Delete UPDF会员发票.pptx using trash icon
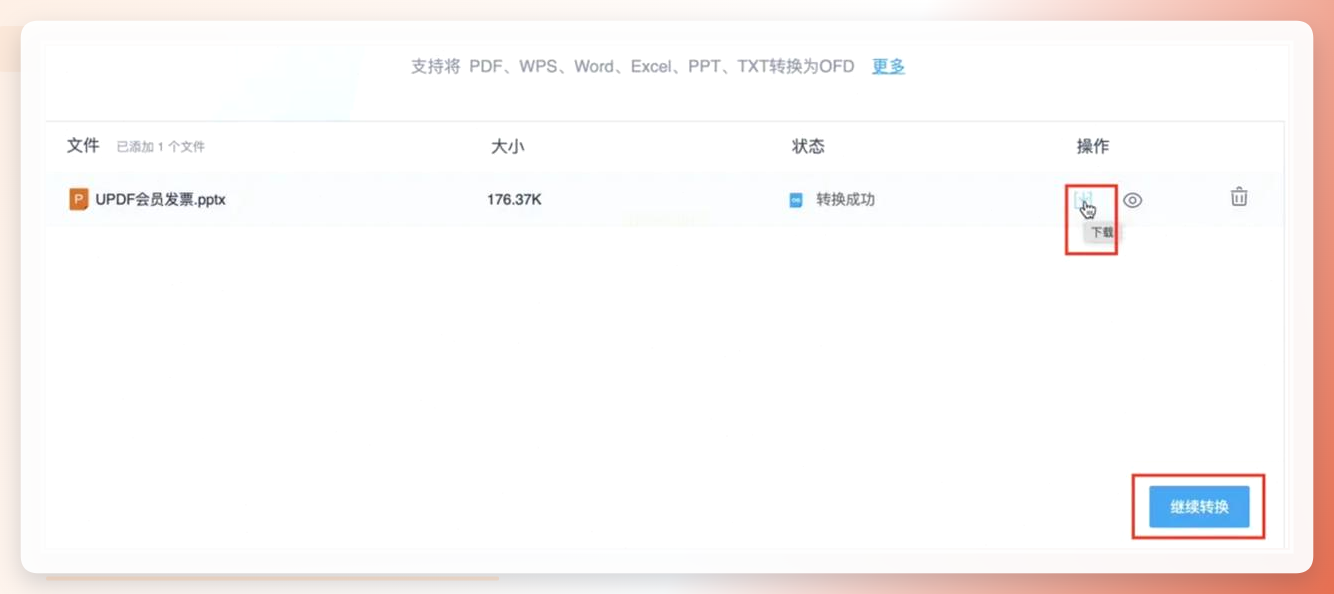Screen dimensions: 1334x594 (1239, 197)
